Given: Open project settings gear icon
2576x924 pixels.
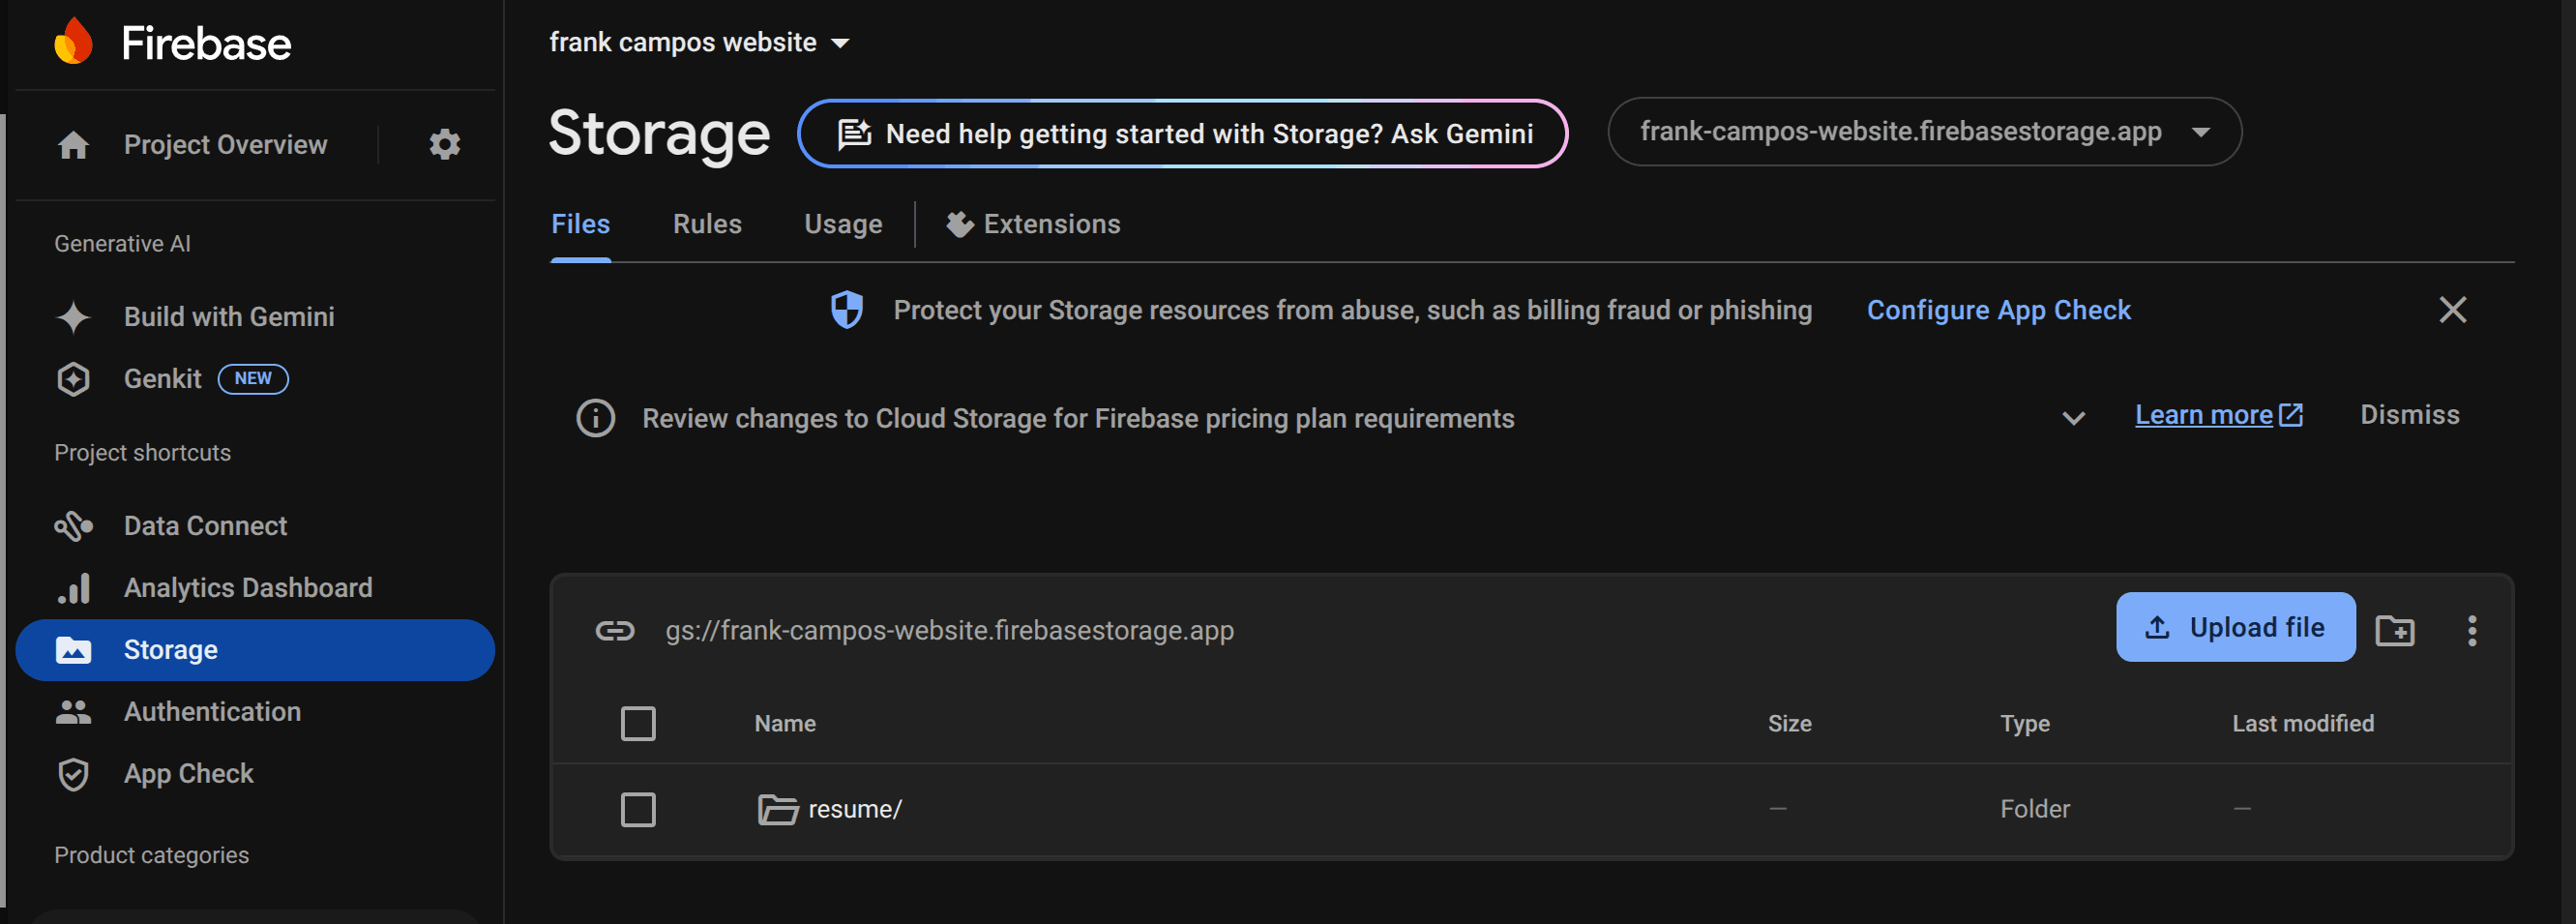Looking at the screenshot, I should (x=445, y=145).
